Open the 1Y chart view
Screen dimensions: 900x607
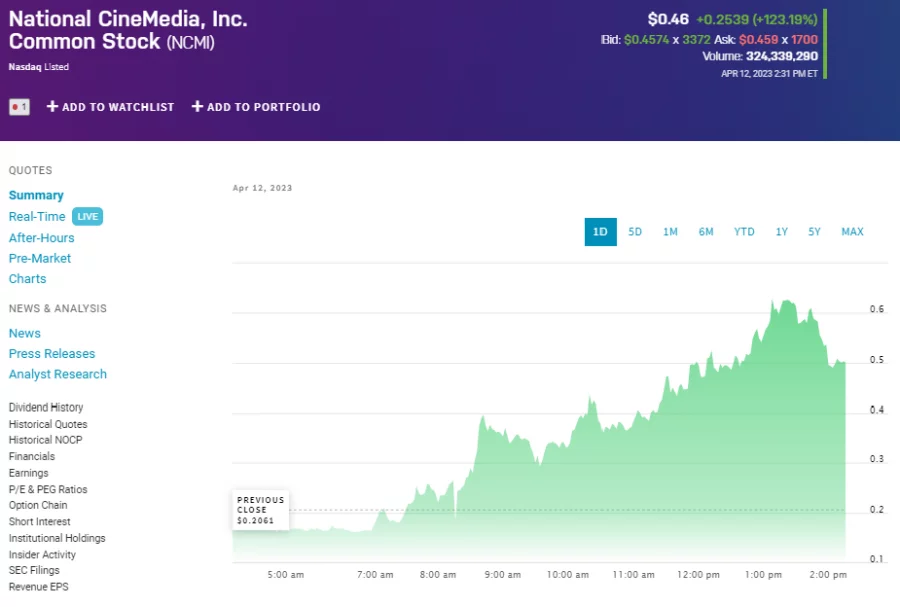781,231
